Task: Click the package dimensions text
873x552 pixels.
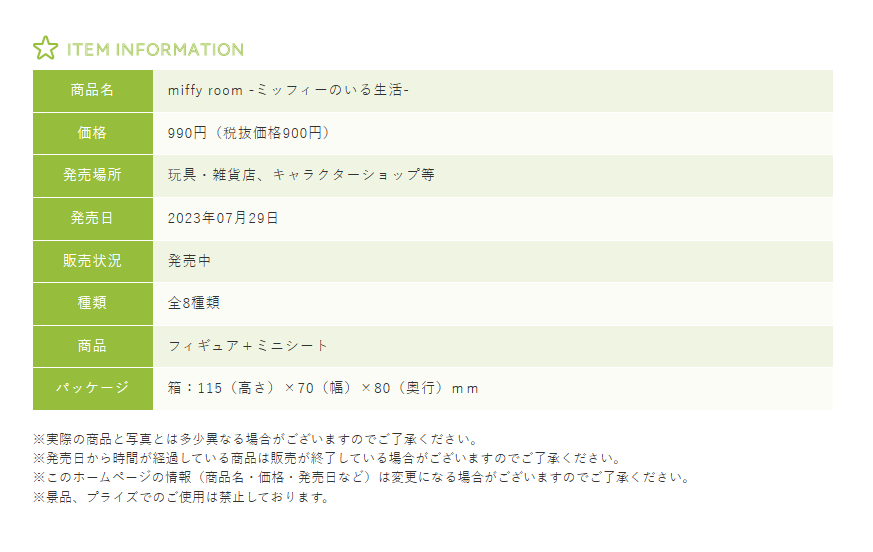Action: click(x=324, y=388)
